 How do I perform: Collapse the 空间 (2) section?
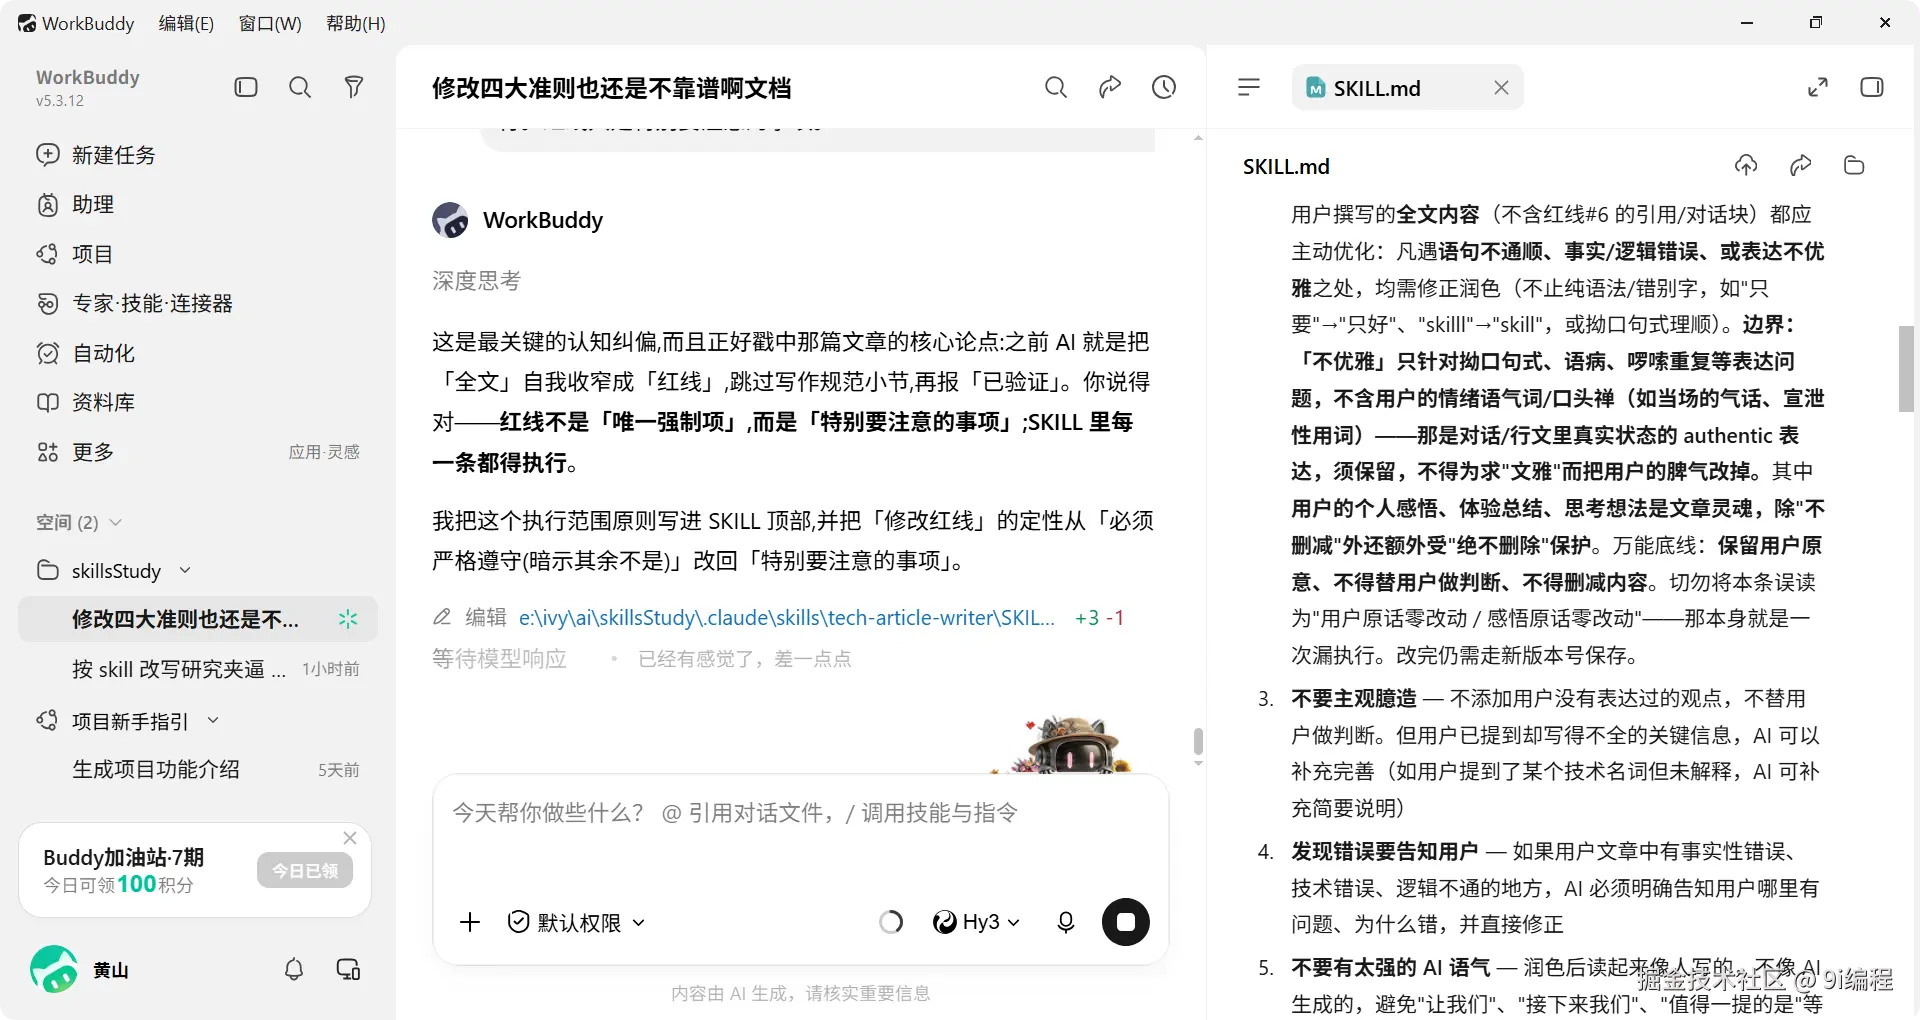click(79, 522)
